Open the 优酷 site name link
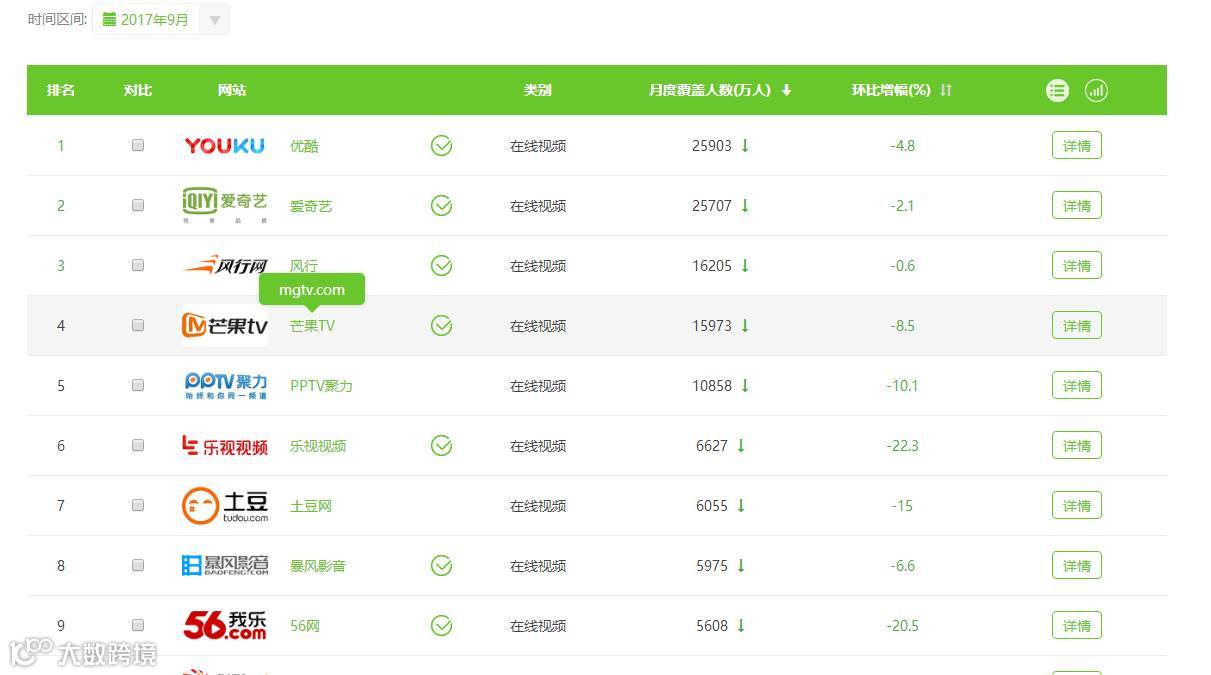Viewport: 1211px width, 675px height. point(304,146)
